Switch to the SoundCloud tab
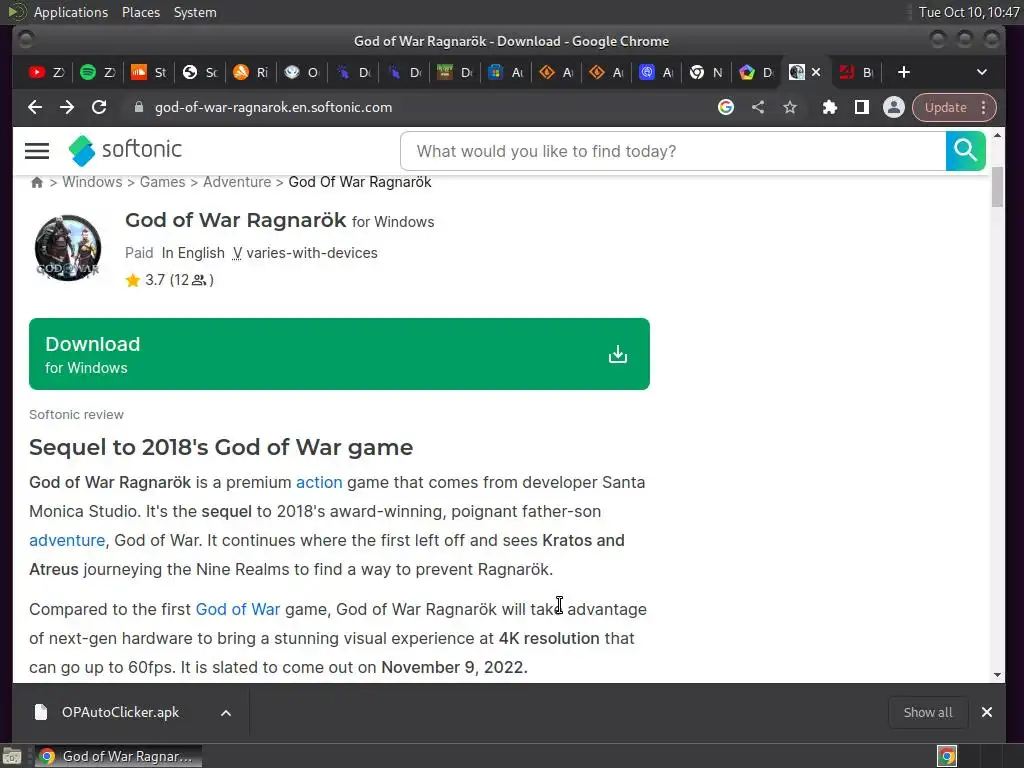This screenshot has height=768, width=1024. [148, 72]
